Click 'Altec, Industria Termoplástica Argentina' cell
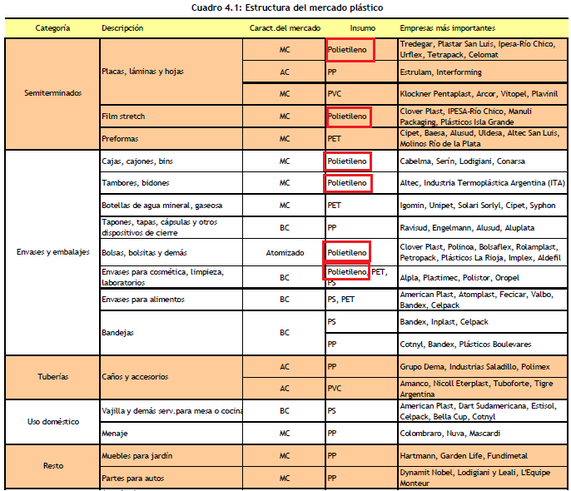 [x=483, y=183]
